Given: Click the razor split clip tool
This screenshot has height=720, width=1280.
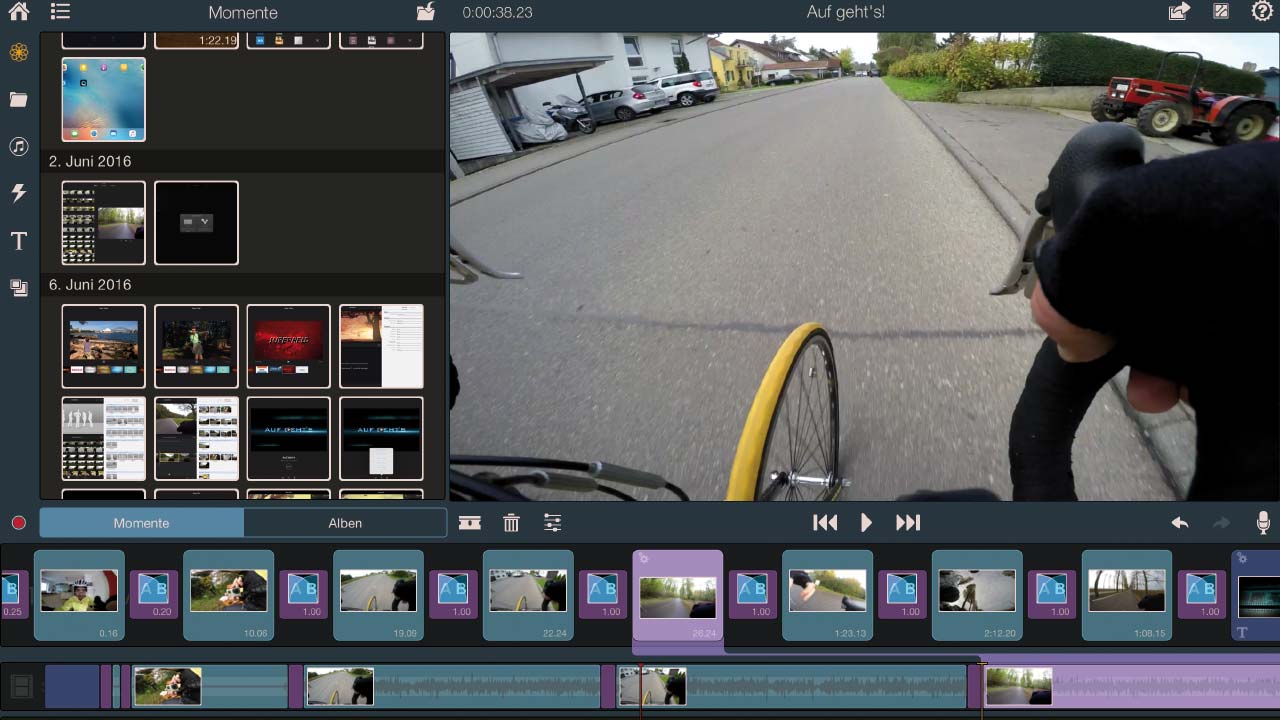Looking at the screenshot, I should pos(469,523).
